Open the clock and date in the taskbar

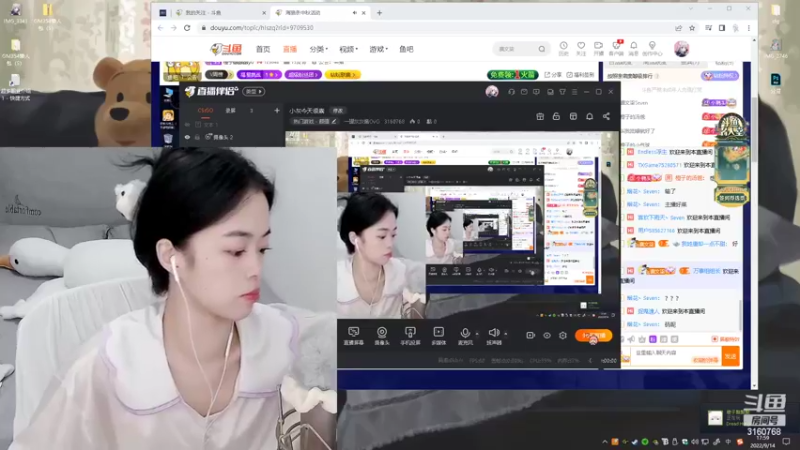(763, 442)
